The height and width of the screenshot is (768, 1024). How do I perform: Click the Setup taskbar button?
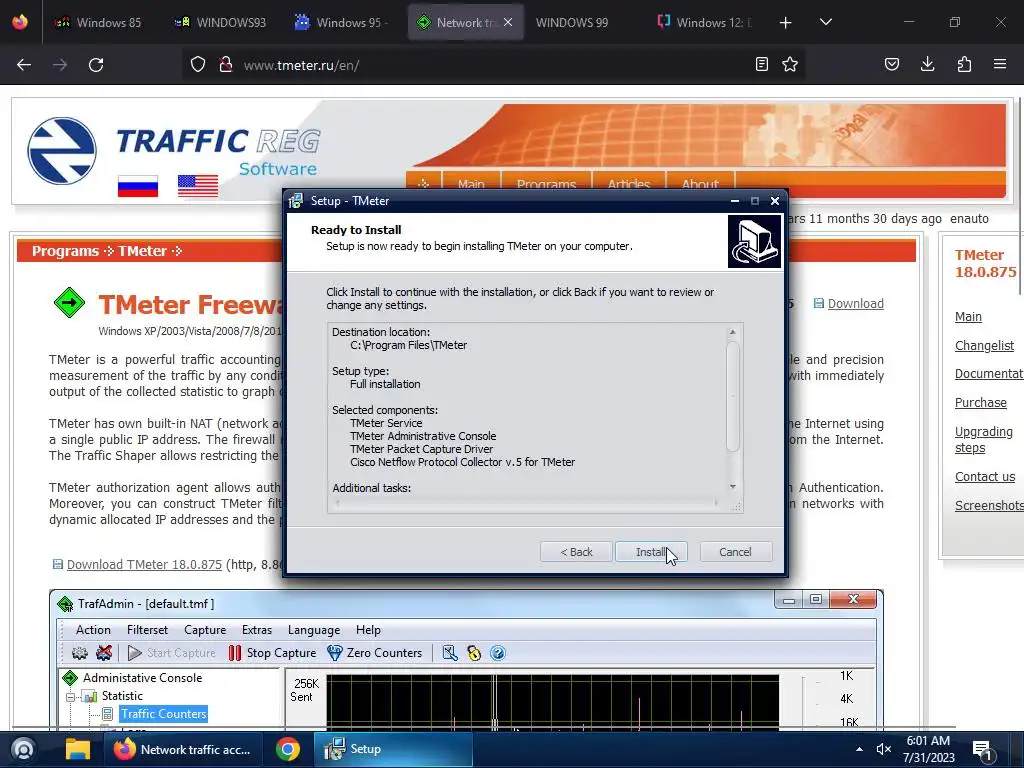tap(393, 749)
